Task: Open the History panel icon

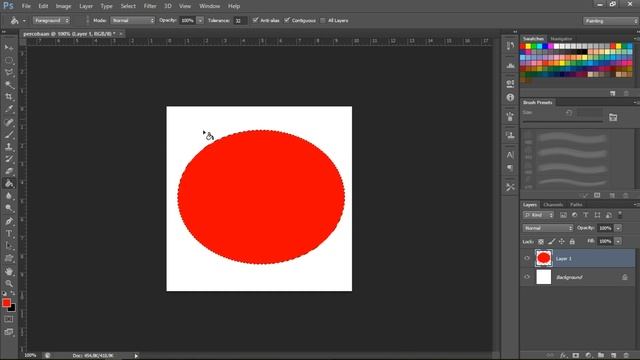Action: [x=510, y=46]
